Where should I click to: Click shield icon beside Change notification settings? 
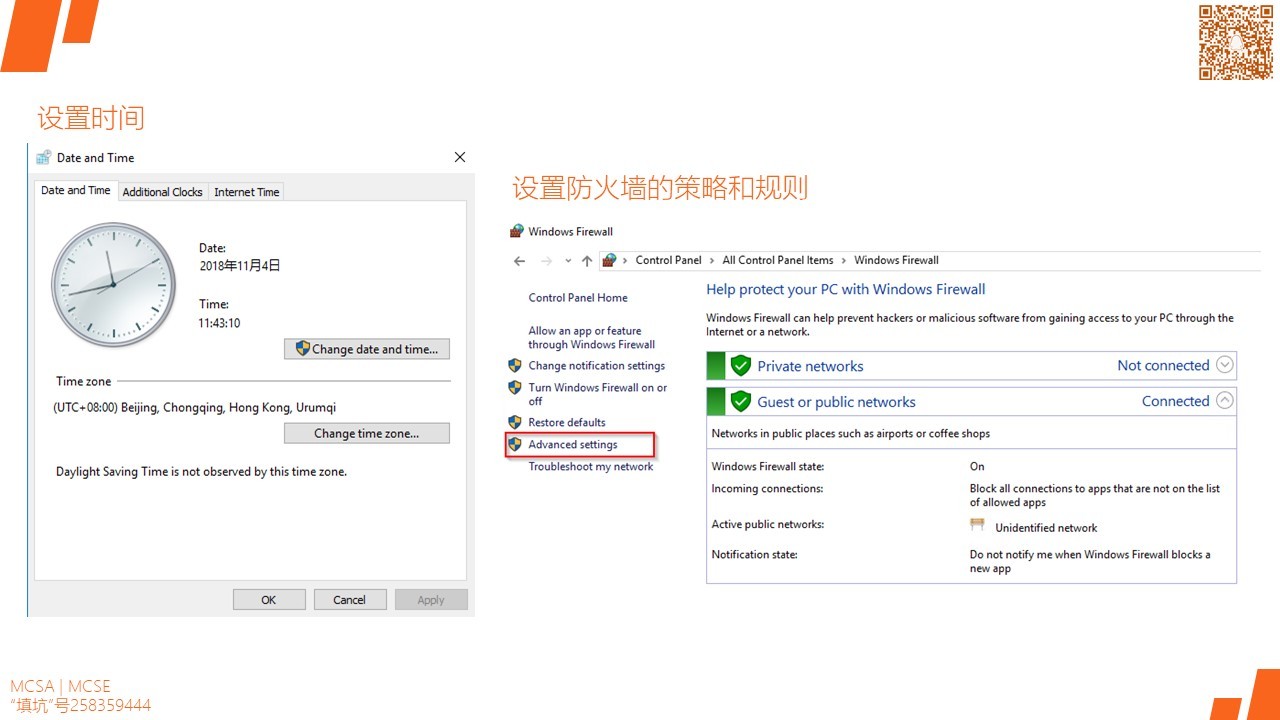click(515, 366)
